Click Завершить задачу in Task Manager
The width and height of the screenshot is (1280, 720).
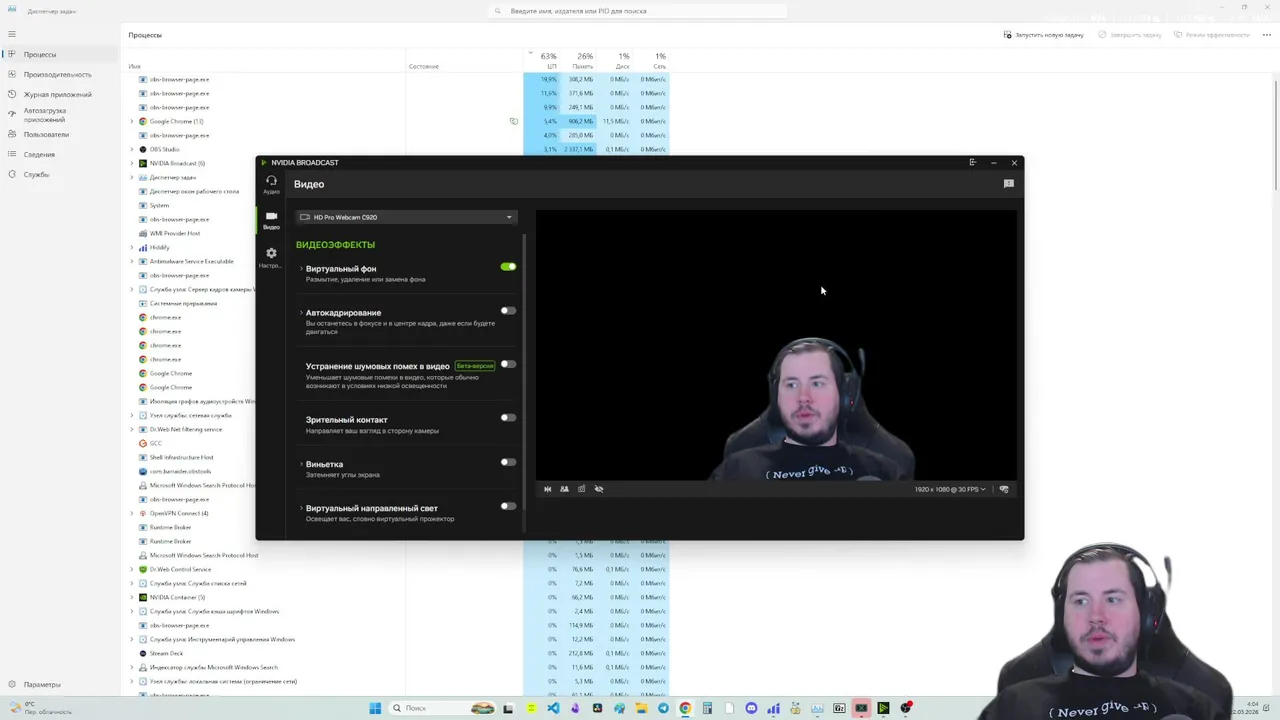tap(1130, 35)
